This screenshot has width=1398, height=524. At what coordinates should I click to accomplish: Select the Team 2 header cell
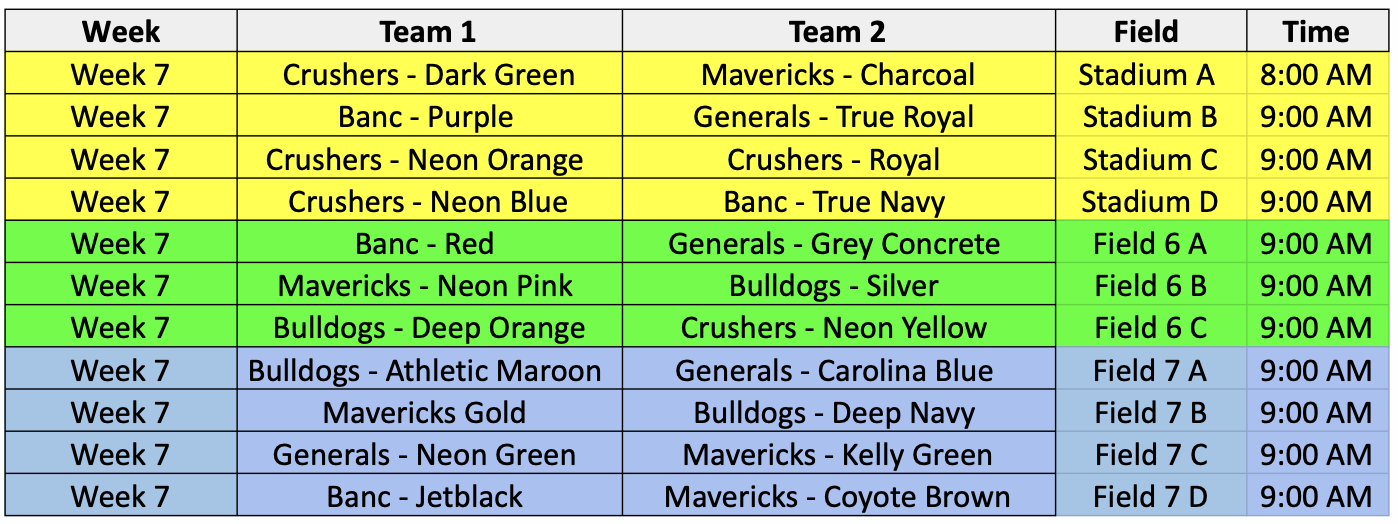point(838,32)
